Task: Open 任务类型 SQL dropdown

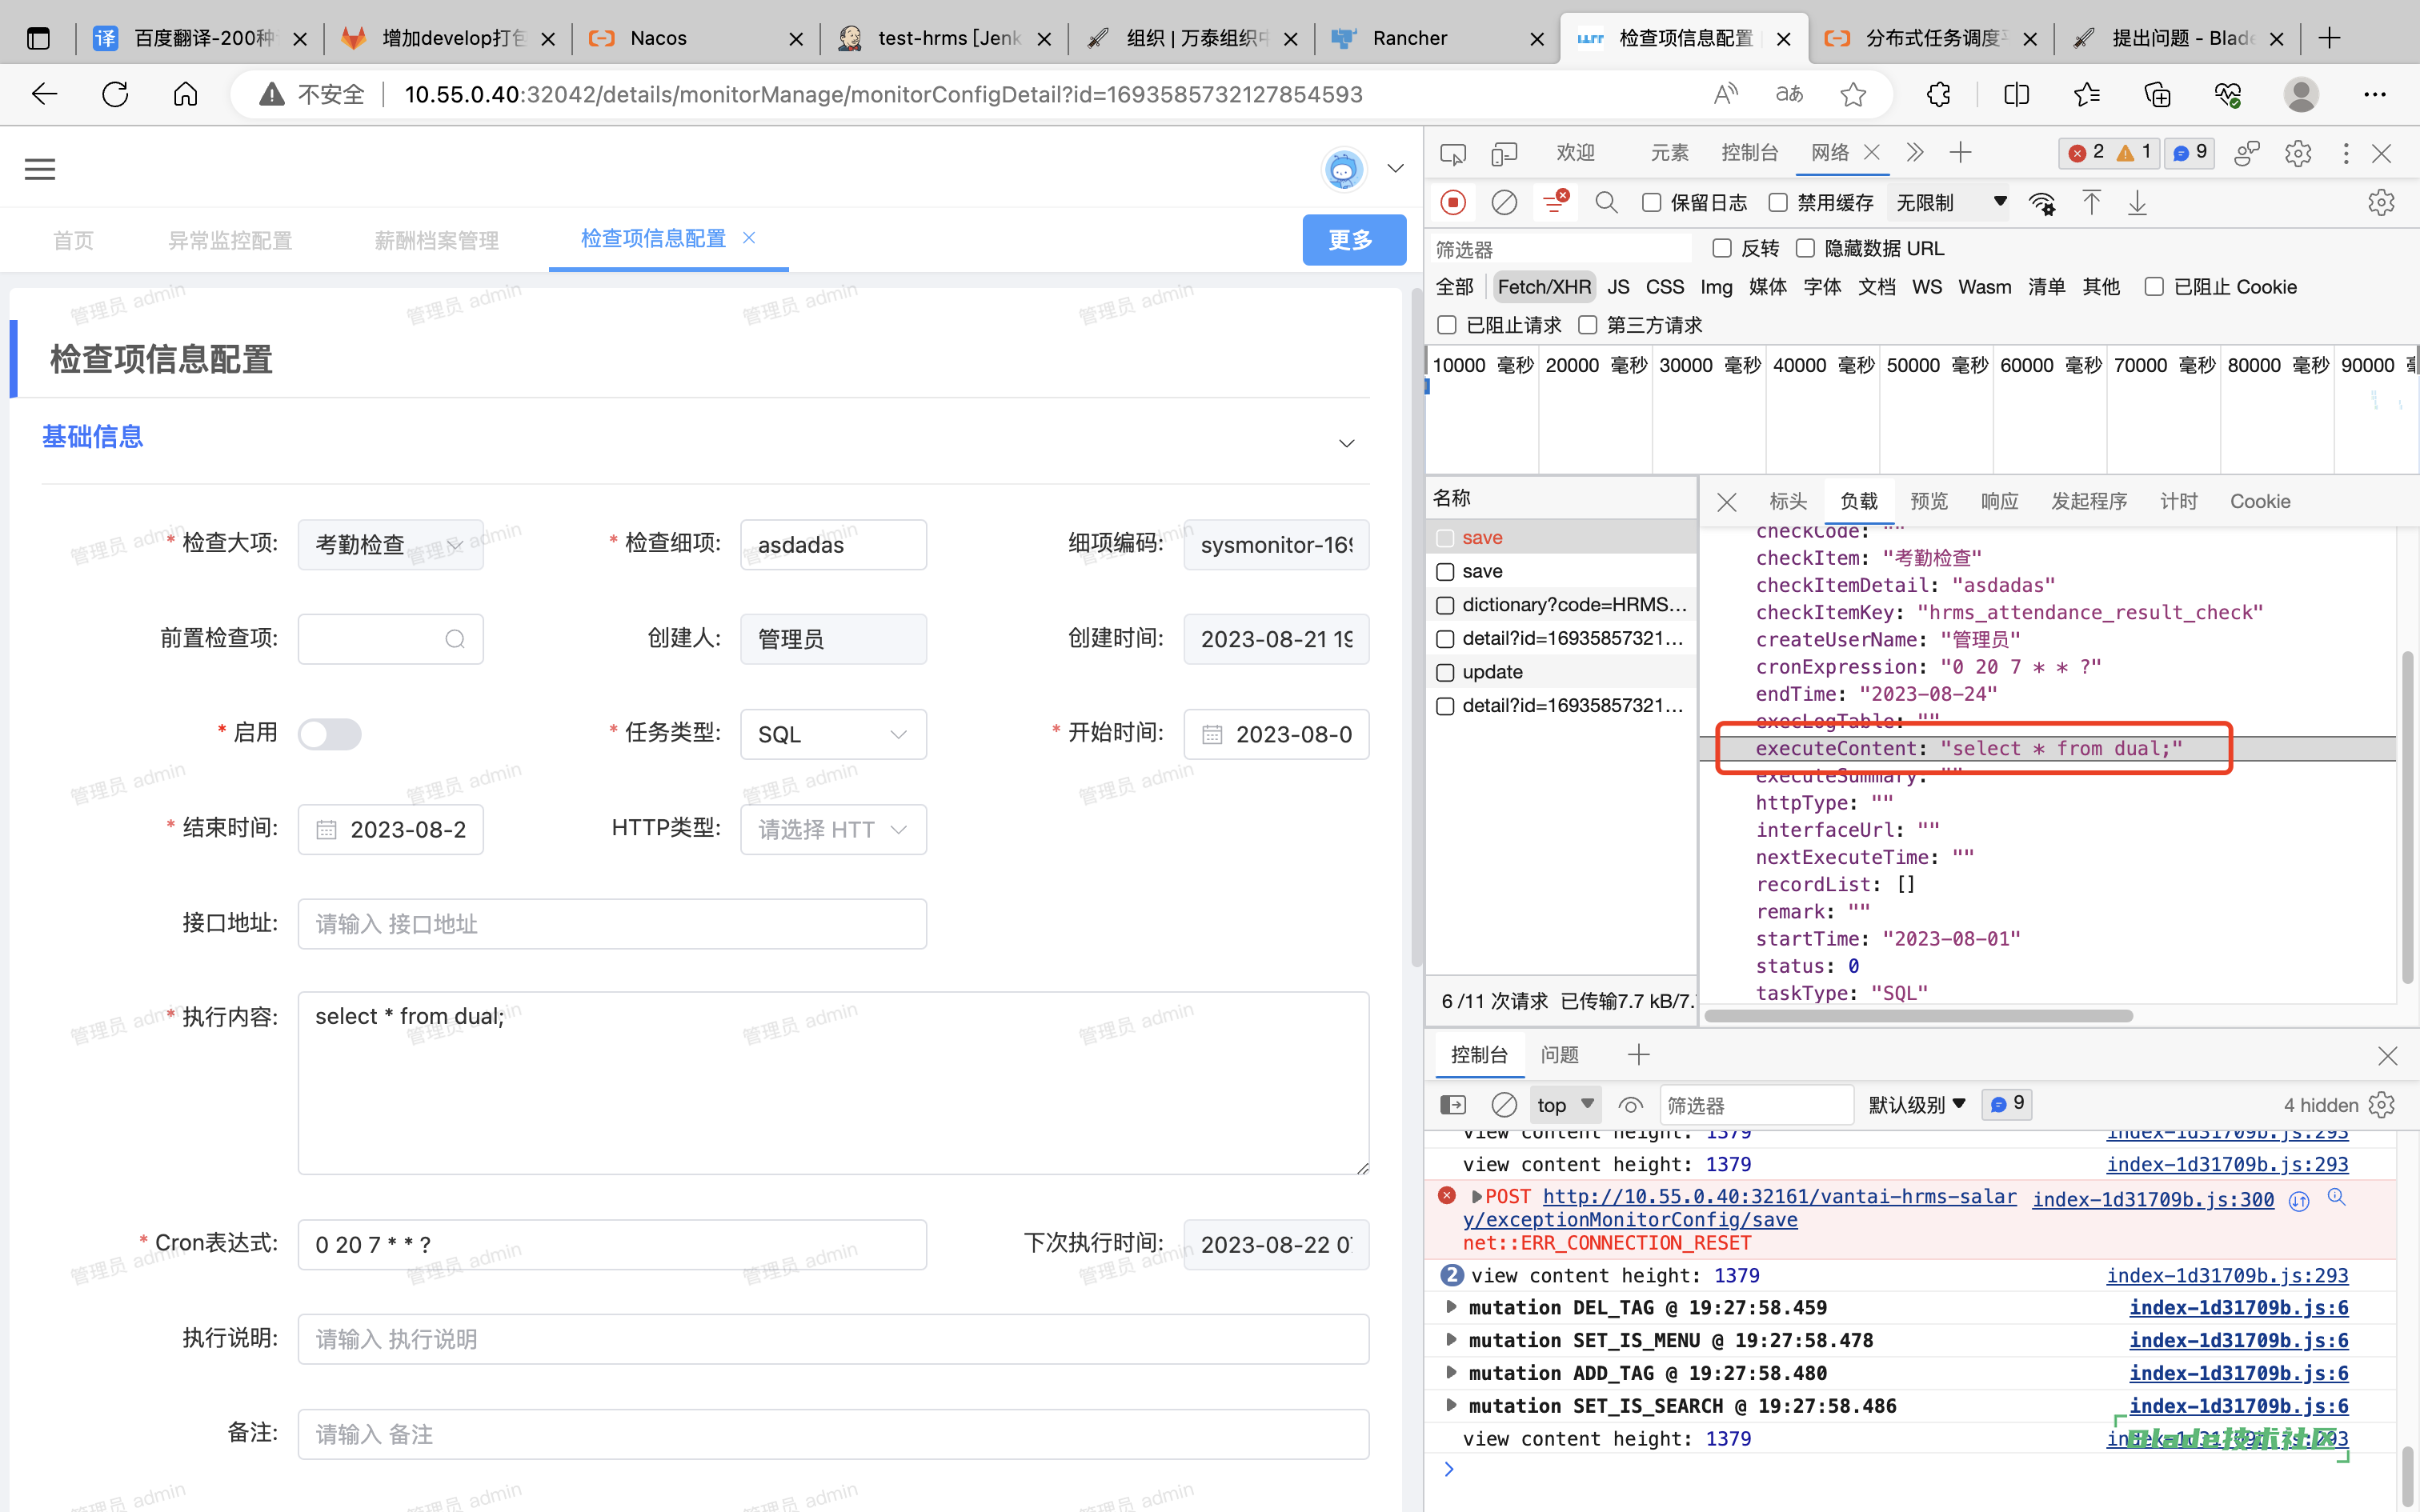Action: (833, 734)
